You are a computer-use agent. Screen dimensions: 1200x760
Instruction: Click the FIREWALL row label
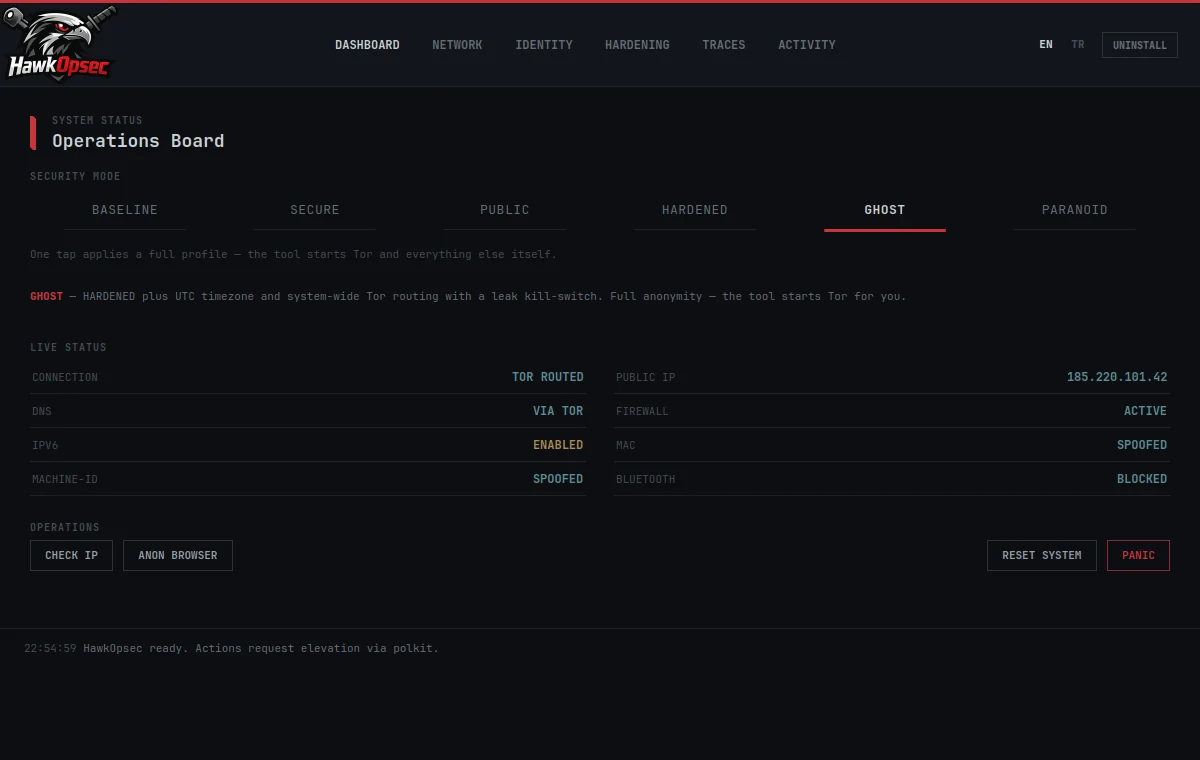[x=642, y=411]
